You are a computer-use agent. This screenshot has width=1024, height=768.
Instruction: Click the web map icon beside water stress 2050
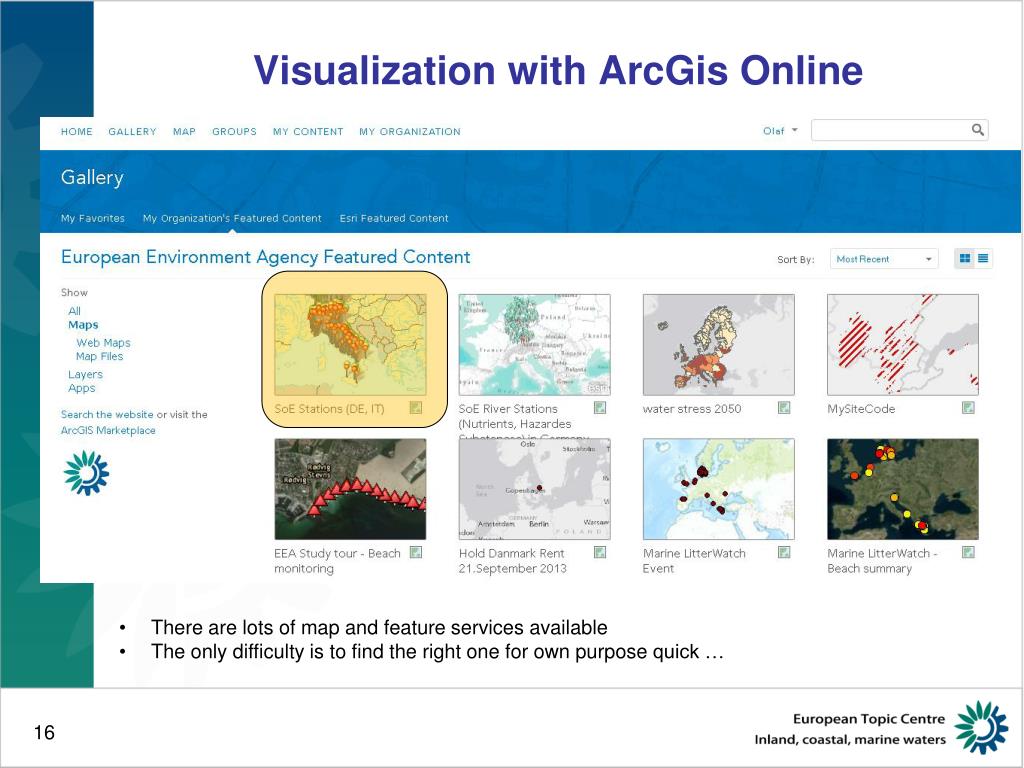pos(784,408)
